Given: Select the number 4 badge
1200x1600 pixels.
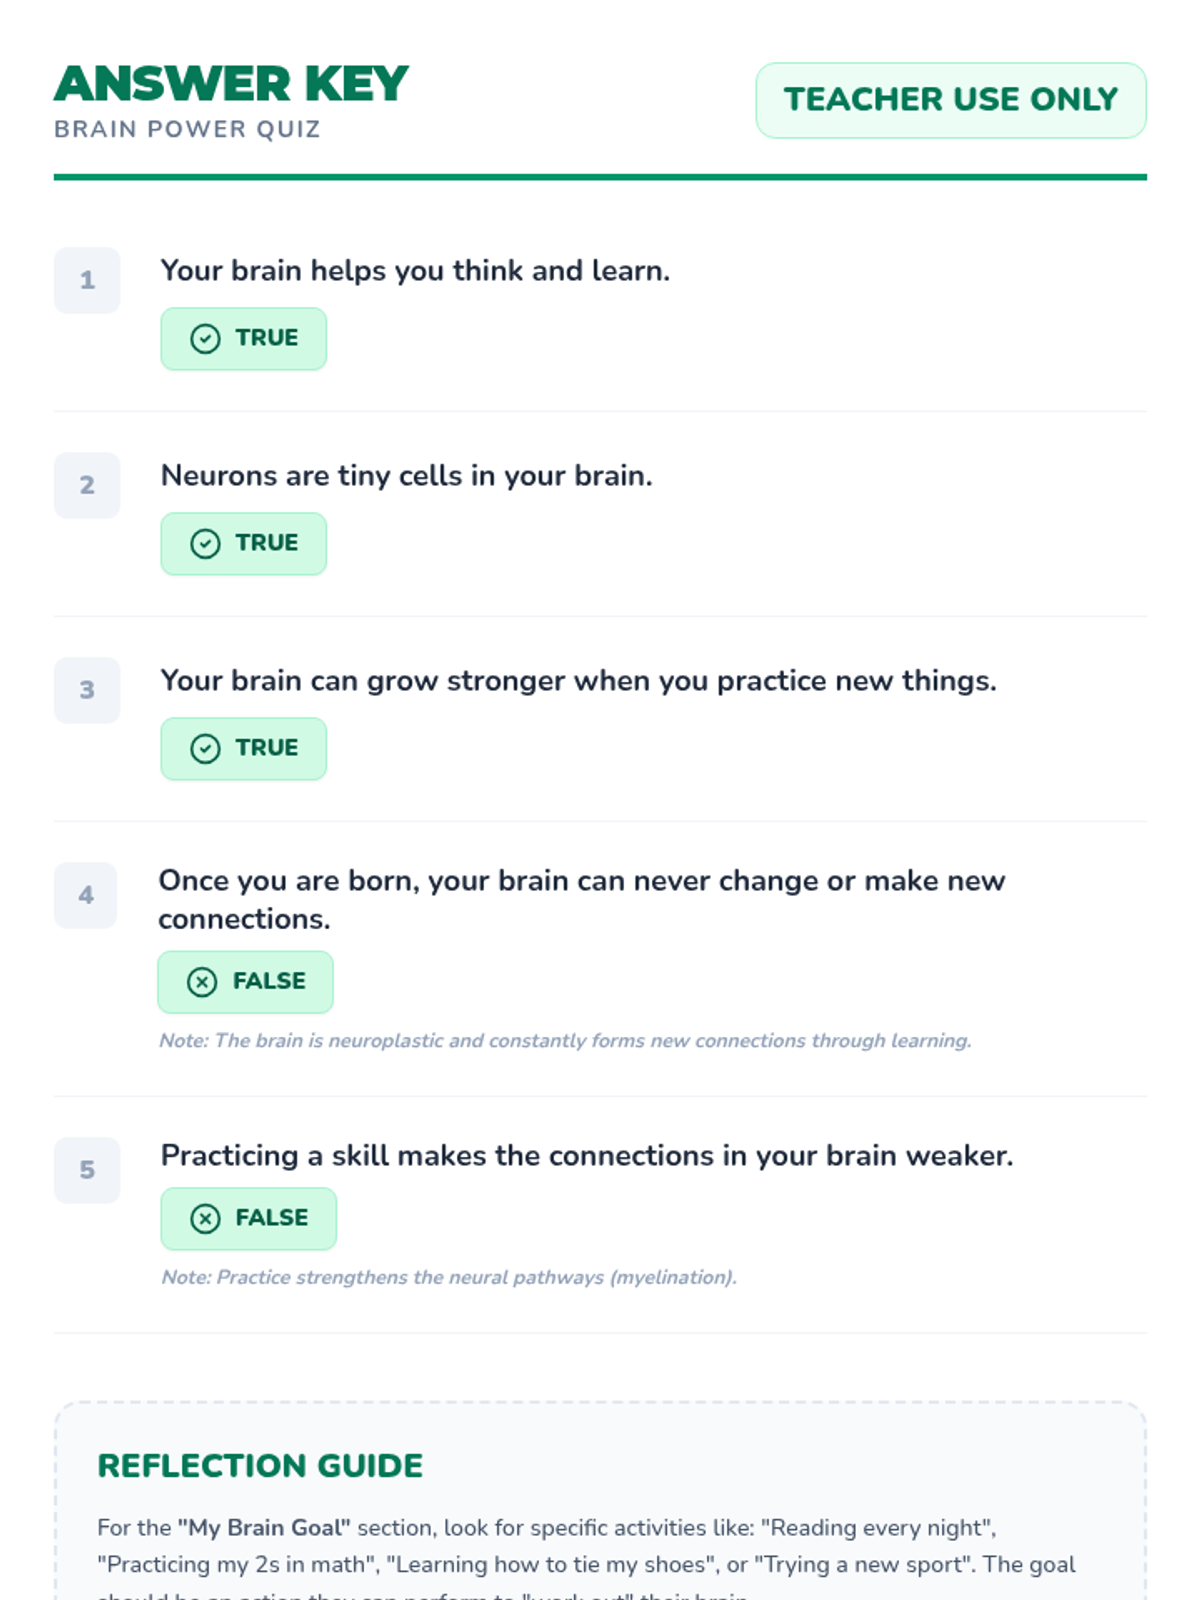Looking at the screenshot, I should [x=86, y=895].
